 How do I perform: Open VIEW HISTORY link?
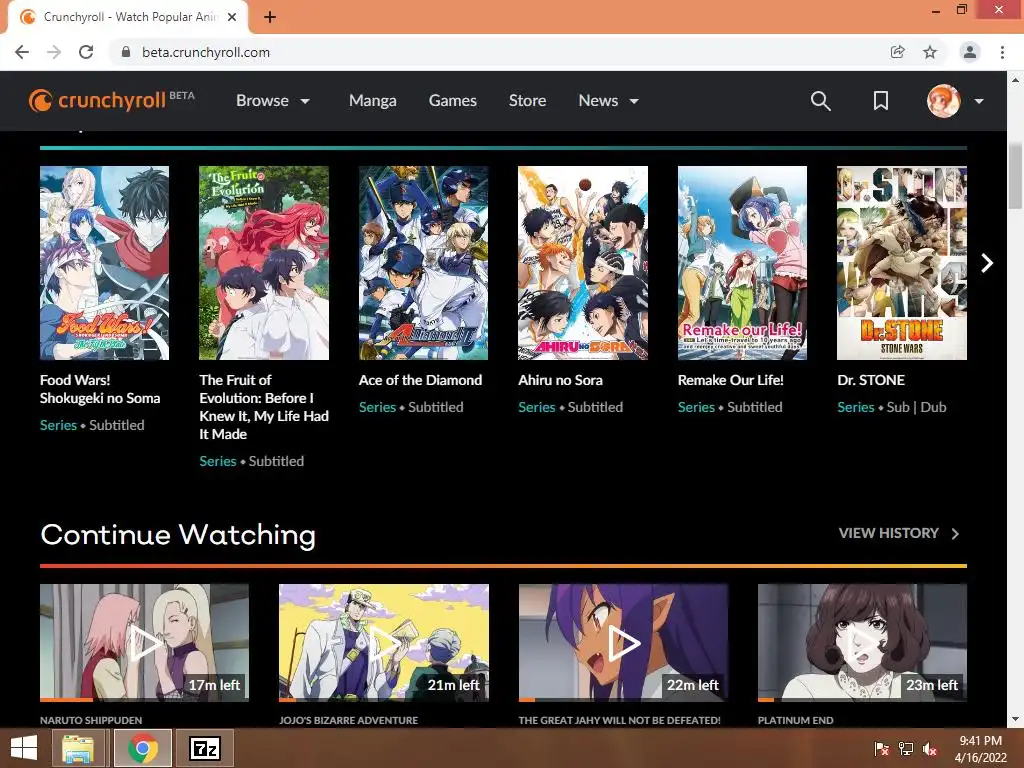pyautogui.click(x=899, y=533)
